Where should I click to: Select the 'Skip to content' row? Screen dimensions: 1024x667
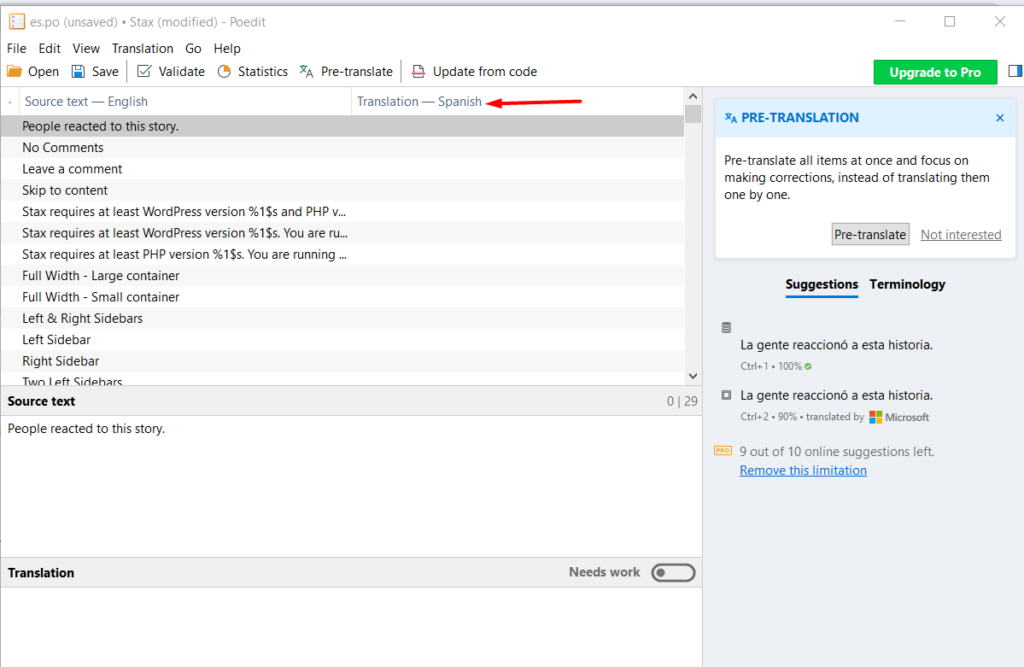click(x=342, y=190)
